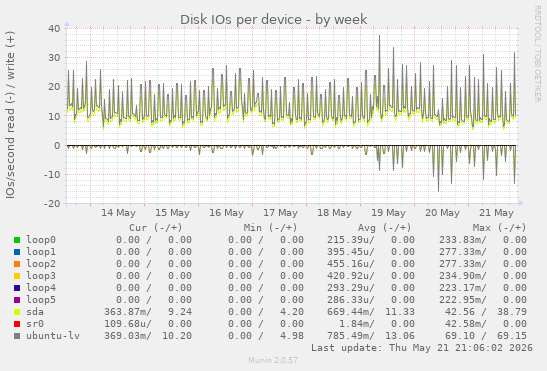Click the 30 y-axis tick label
Screen dimensions: 547x371
(x=54, y=58)
